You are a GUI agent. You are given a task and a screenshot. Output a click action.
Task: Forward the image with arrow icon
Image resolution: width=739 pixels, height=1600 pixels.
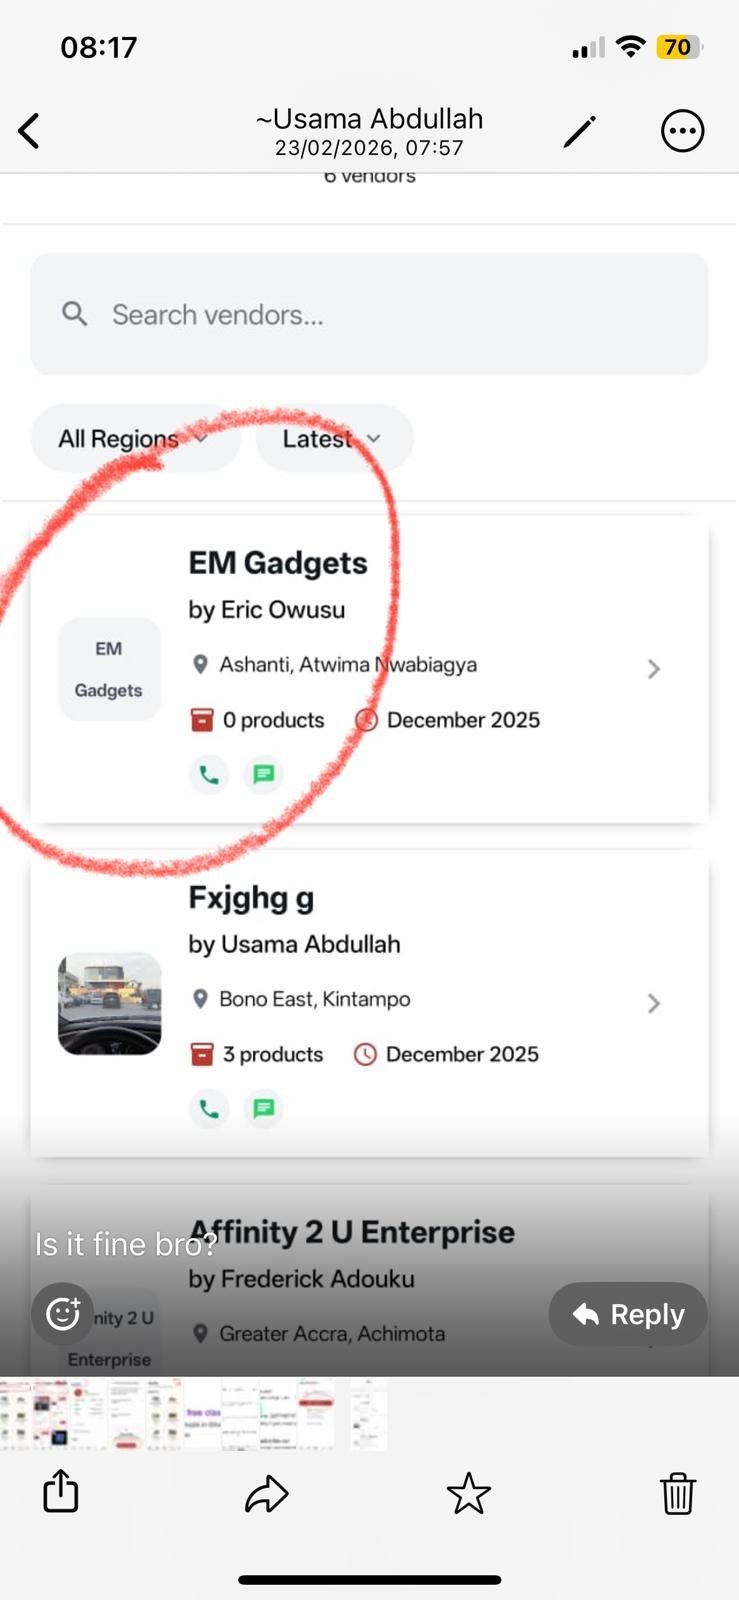click(x=267, y=1494)
